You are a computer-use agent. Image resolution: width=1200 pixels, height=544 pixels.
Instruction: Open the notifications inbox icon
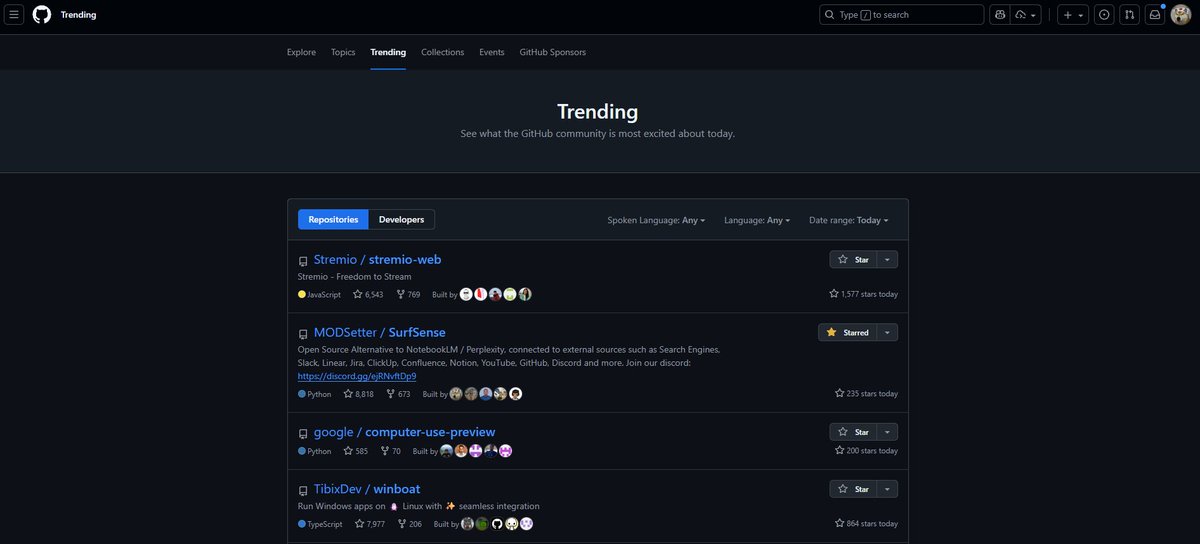[x=1155, y=15]
